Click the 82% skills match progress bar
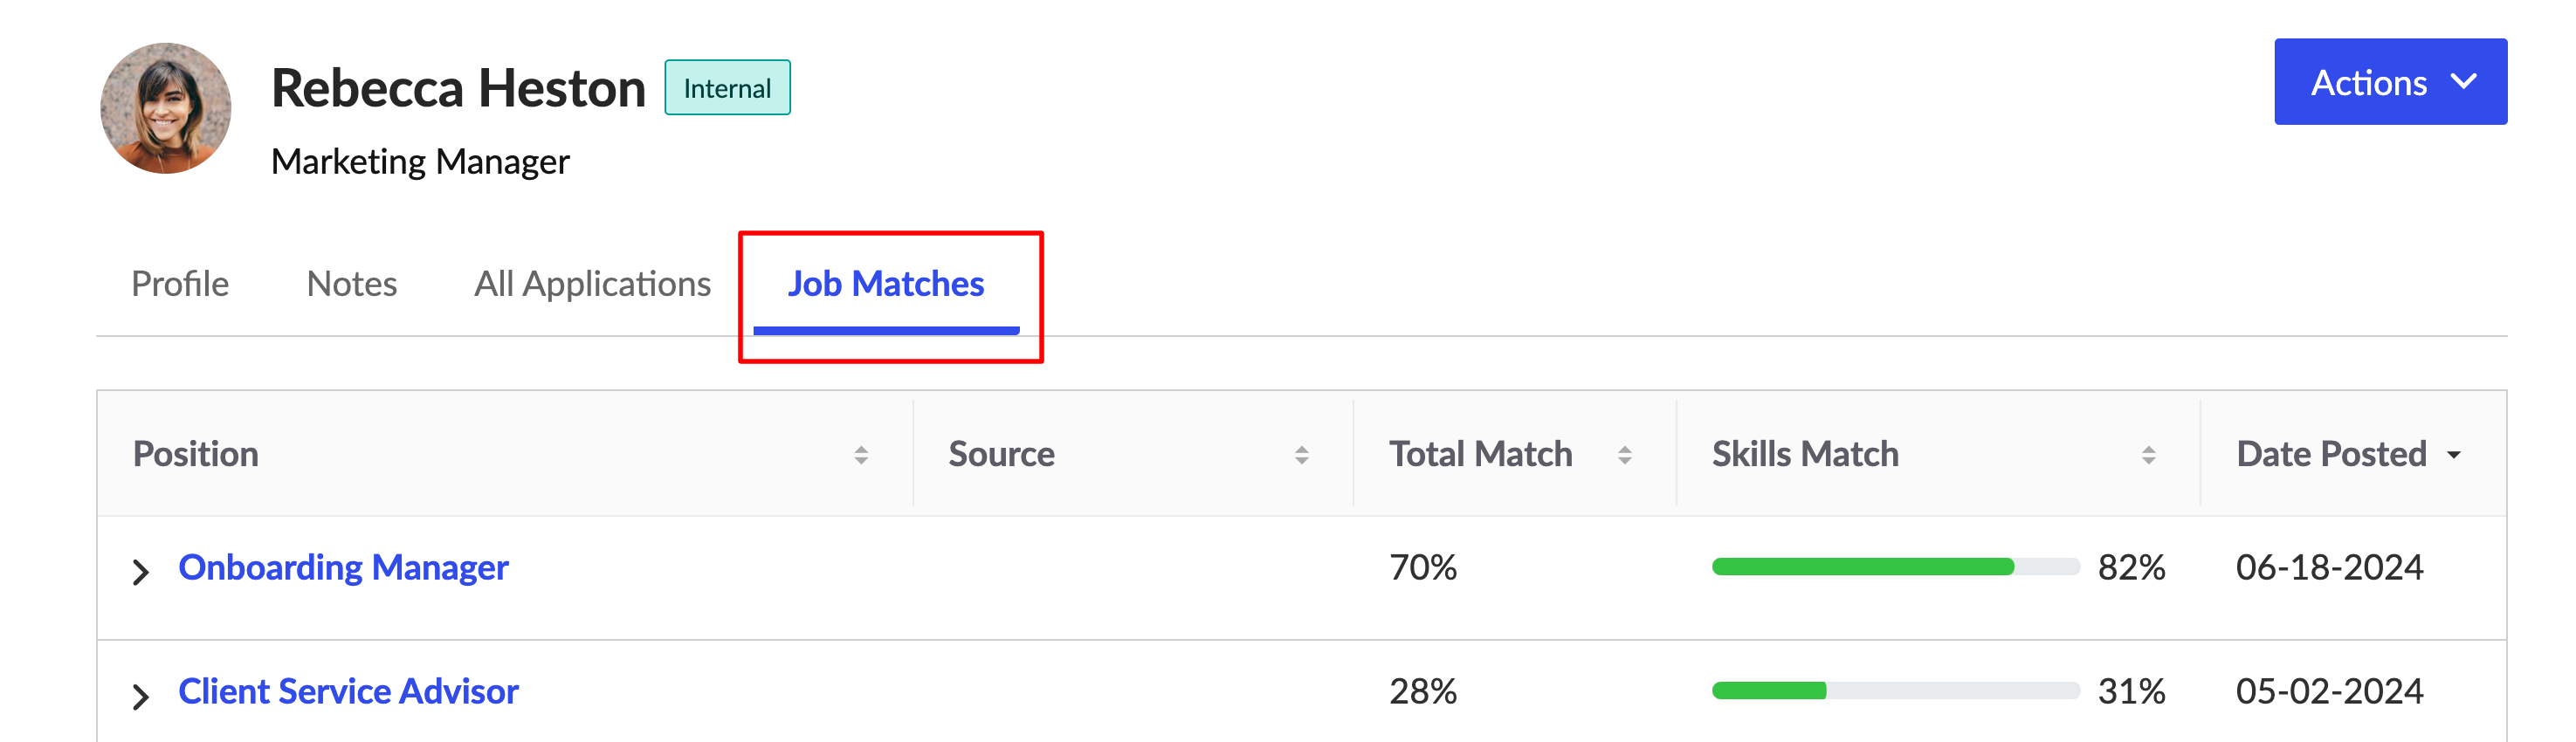Viewport: 2576px width, 742px height. coord(1895,567)
